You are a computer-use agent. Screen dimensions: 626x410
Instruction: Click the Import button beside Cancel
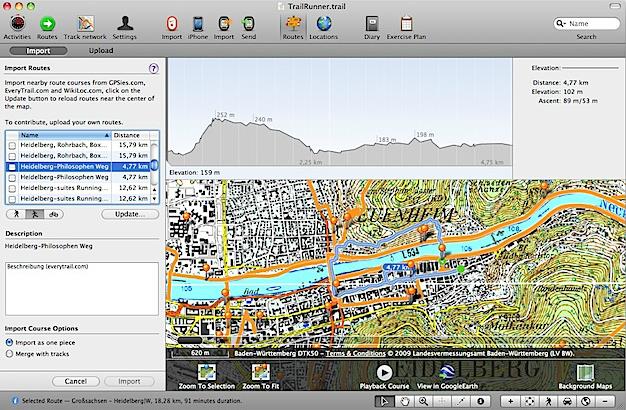(129, 381)
